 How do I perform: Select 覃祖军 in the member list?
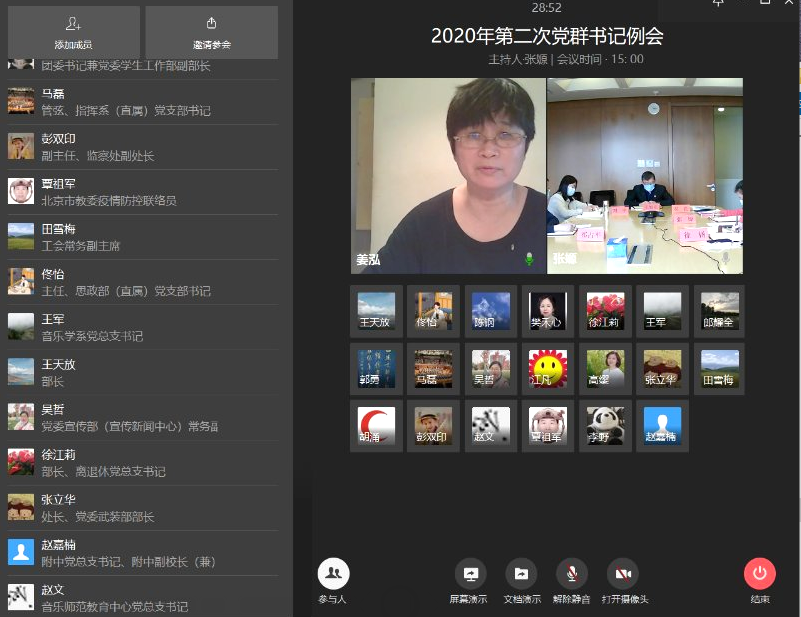(143, 192)
